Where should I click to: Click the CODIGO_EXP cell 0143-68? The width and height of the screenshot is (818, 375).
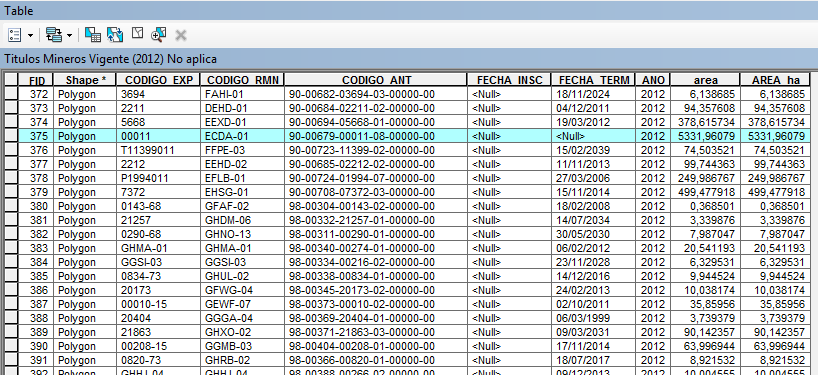tap(159, 206)
